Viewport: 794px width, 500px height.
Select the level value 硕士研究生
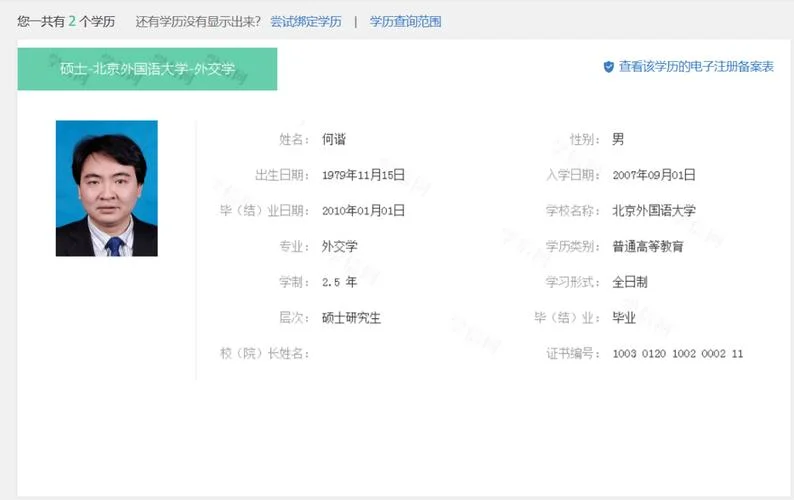coord(351,318)
